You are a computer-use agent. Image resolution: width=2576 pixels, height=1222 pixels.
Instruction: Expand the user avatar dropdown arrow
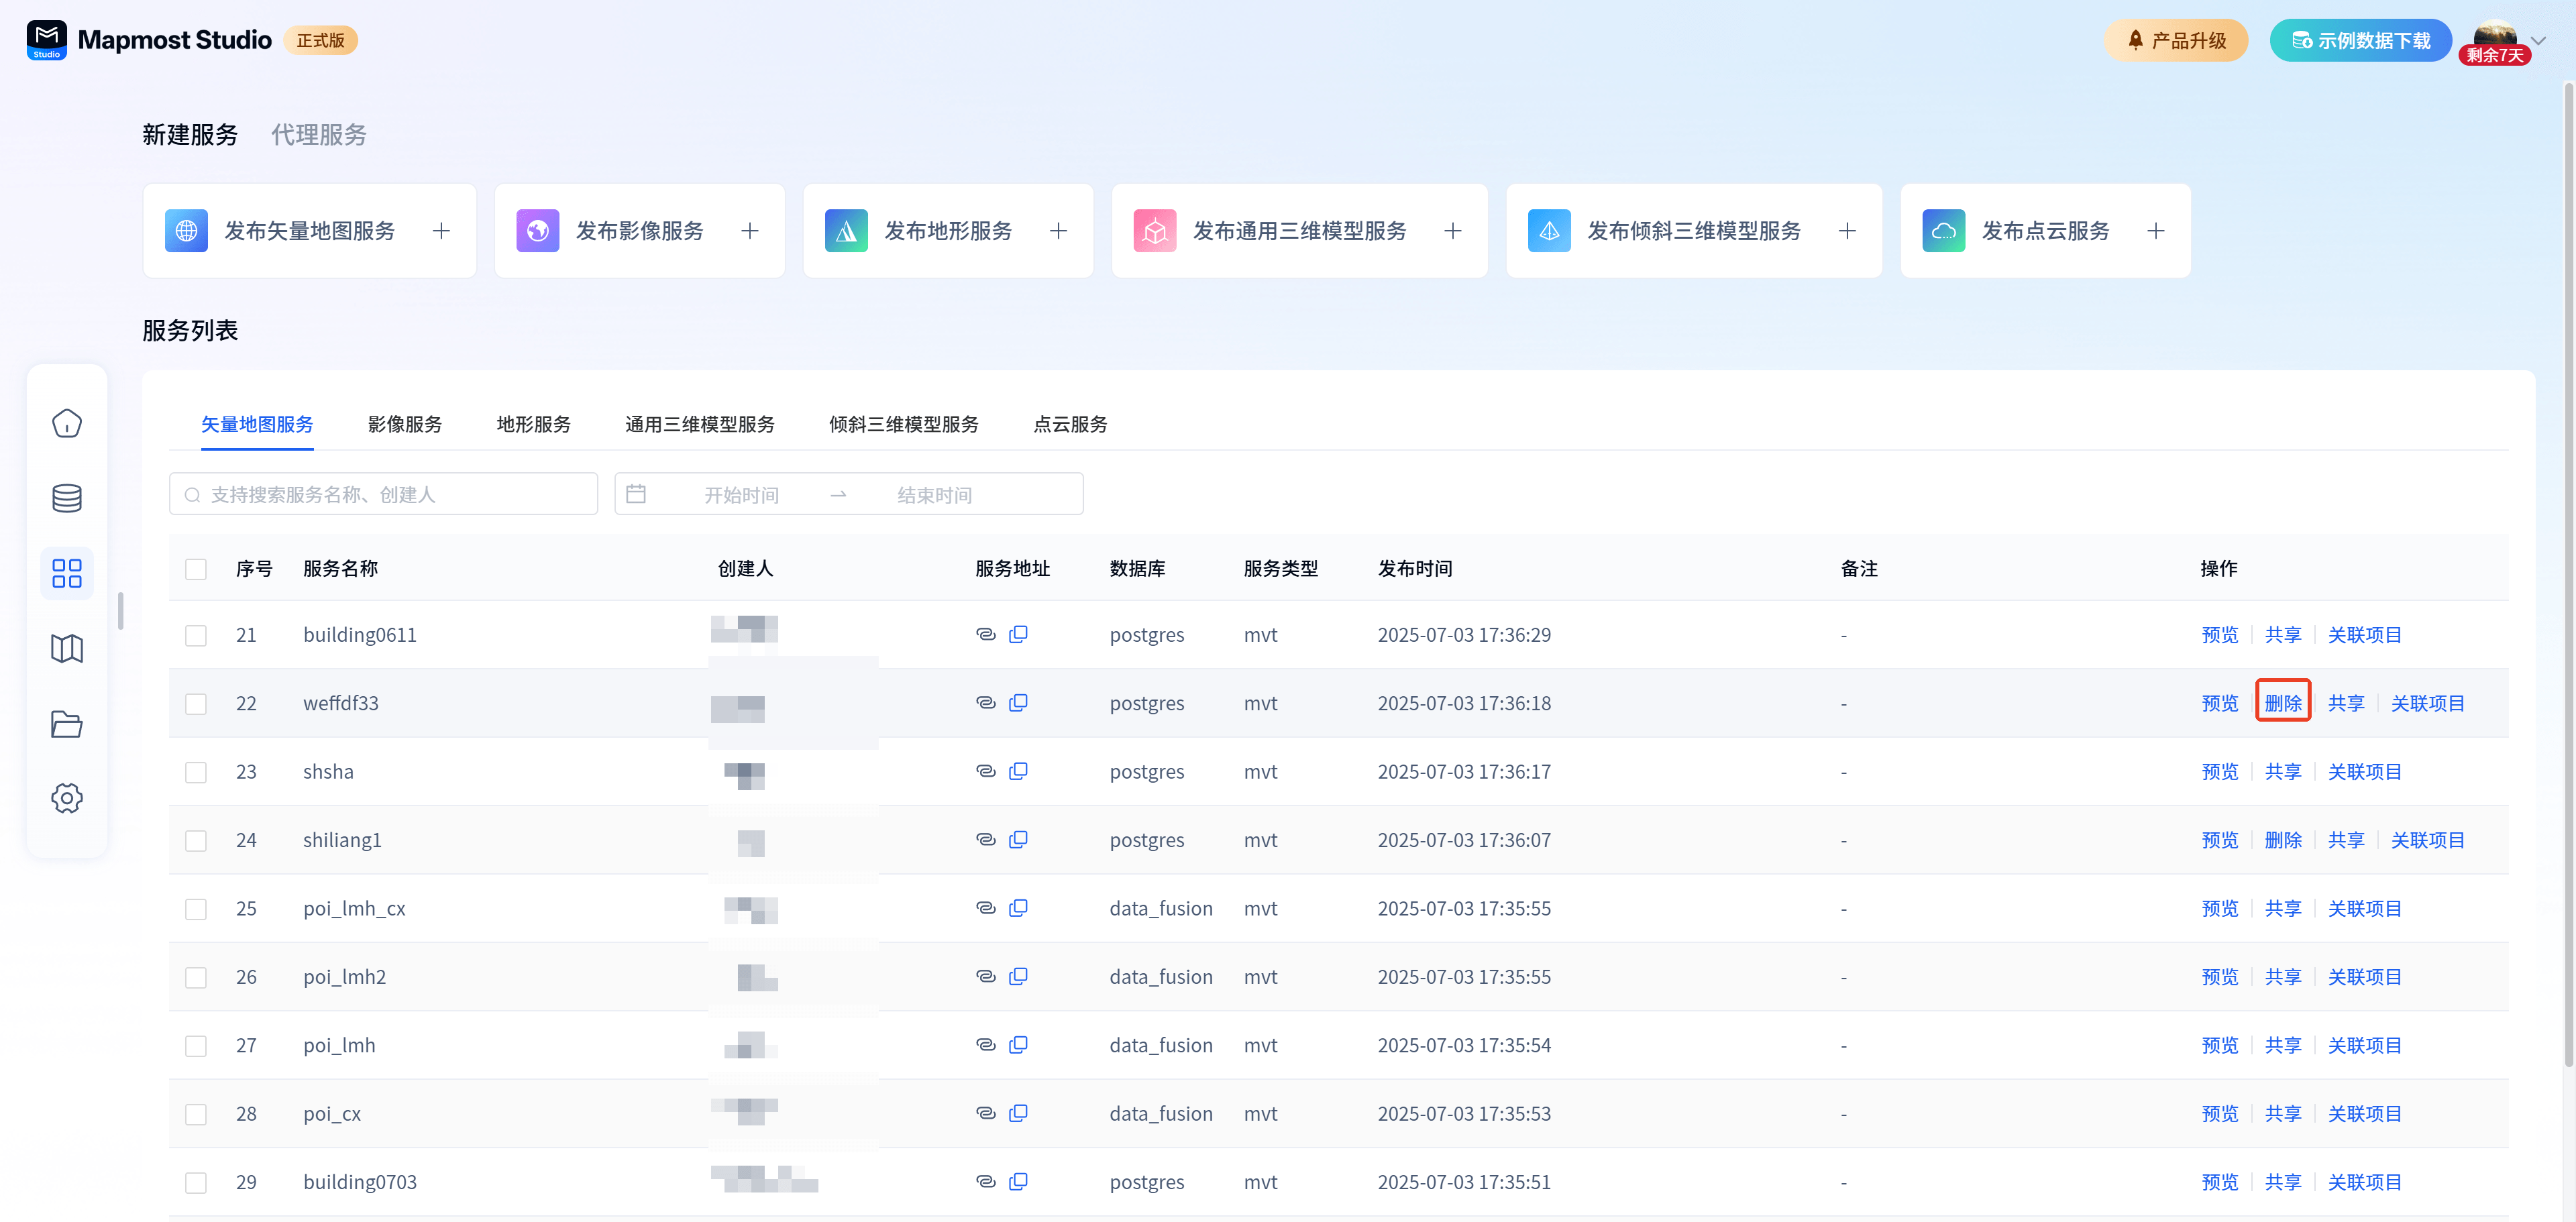(2538, 40)
